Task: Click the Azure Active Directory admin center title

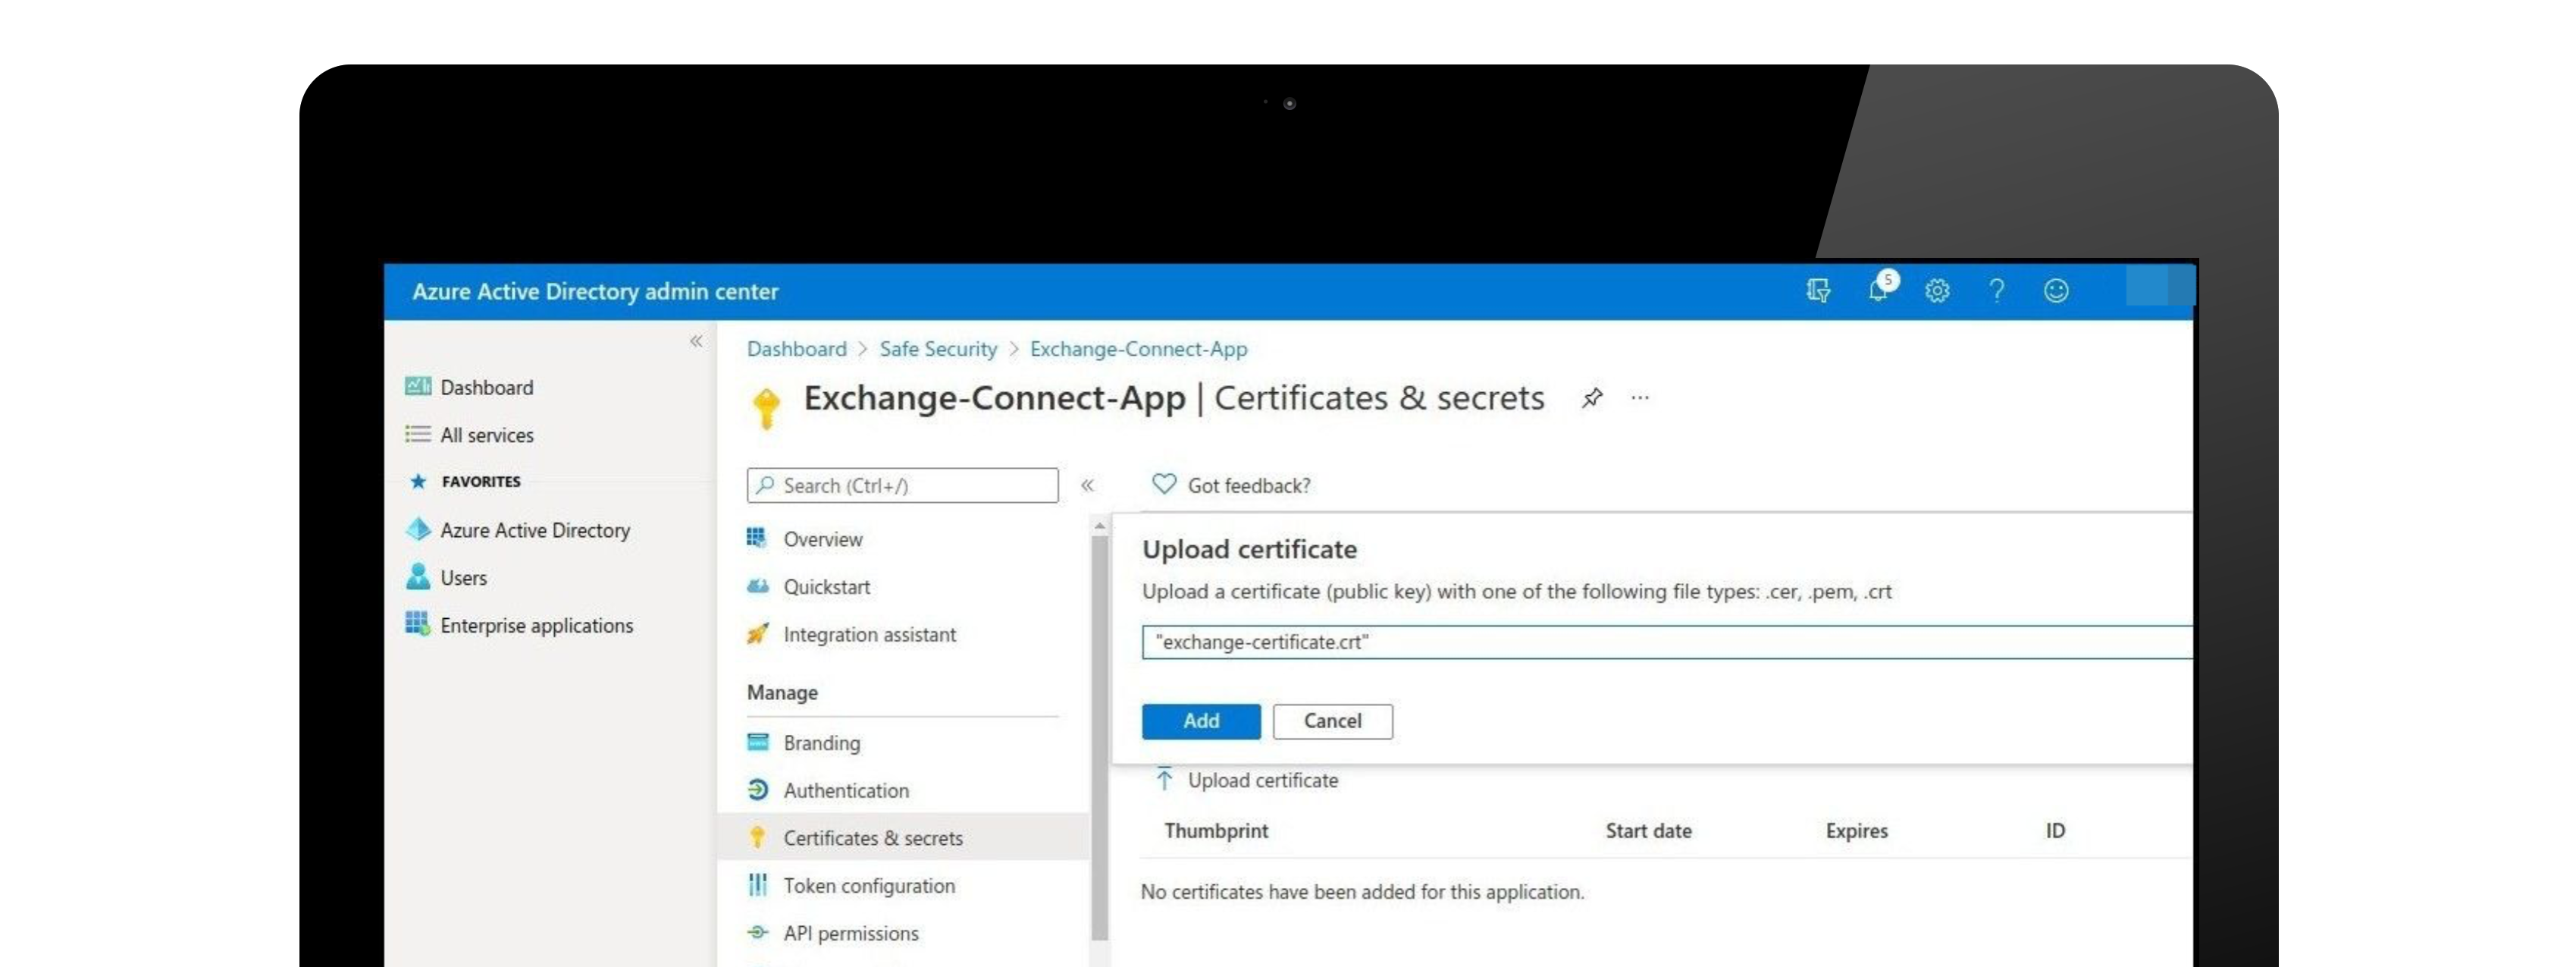Action: pyautogui.click(x=595, y=291)
